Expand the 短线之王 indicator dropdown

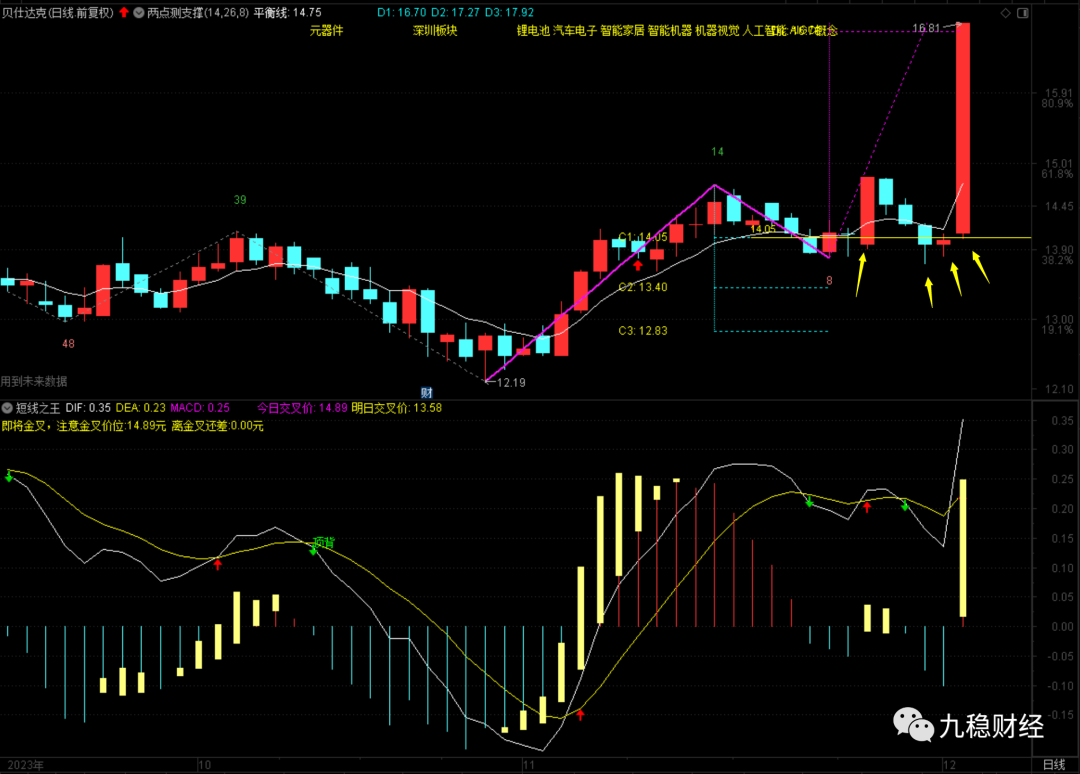pyautogui.click(x=9, y=408)
